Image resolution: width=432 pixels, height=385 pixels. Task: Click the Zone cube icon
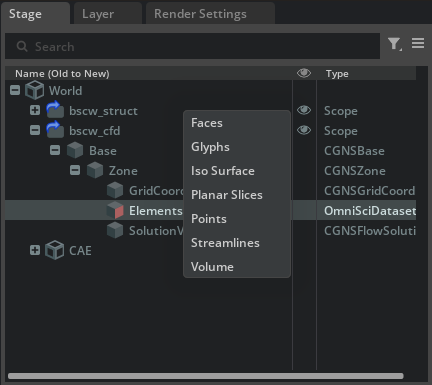point(95,170)
